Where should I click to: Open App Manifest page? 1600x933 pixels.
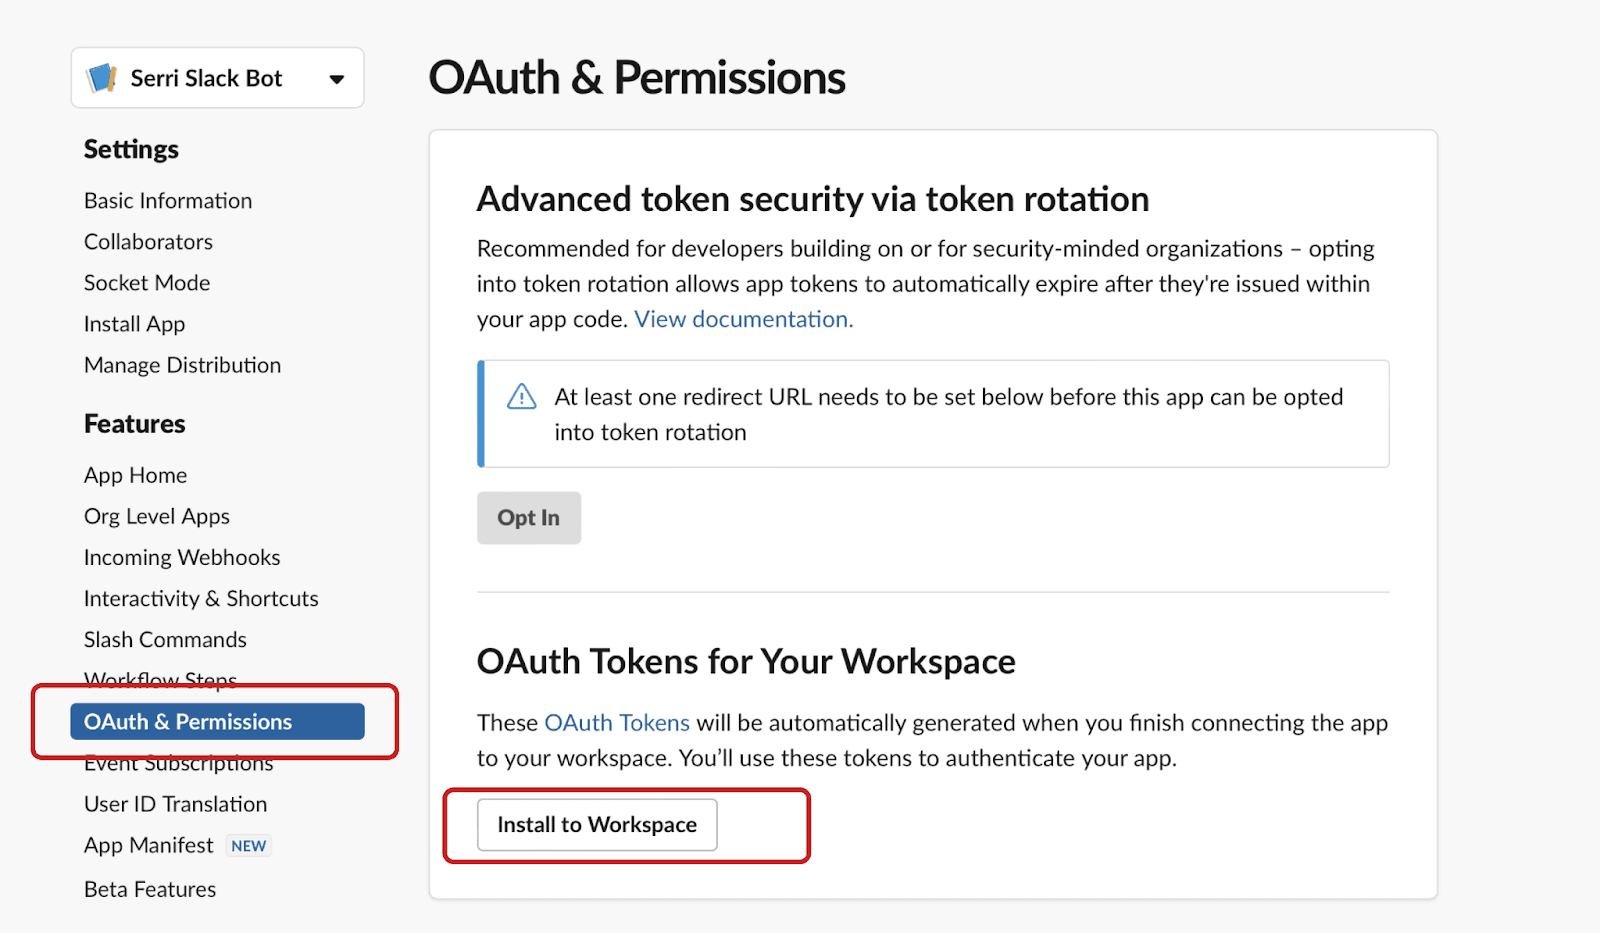click(x=149, y=845)
